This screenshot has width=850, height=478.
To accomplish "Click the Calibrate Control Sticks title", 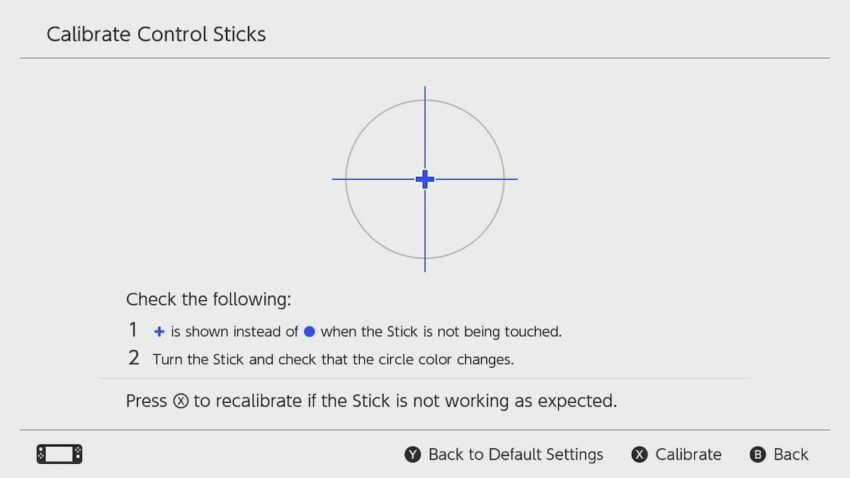I will tap(156, 34).
